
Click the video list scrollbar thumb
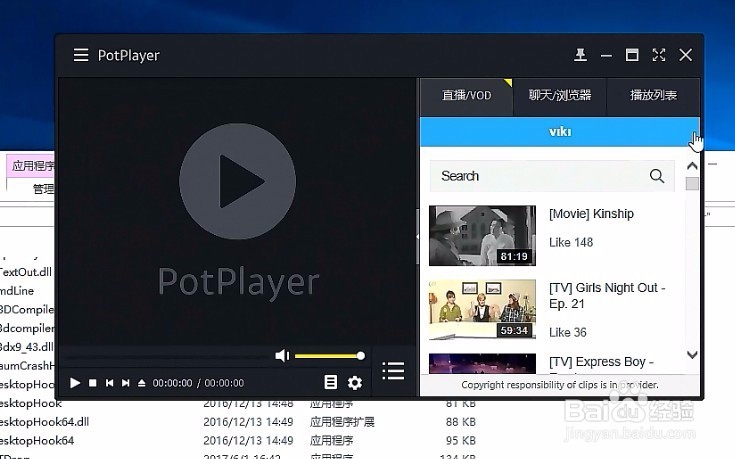(692, 184)
